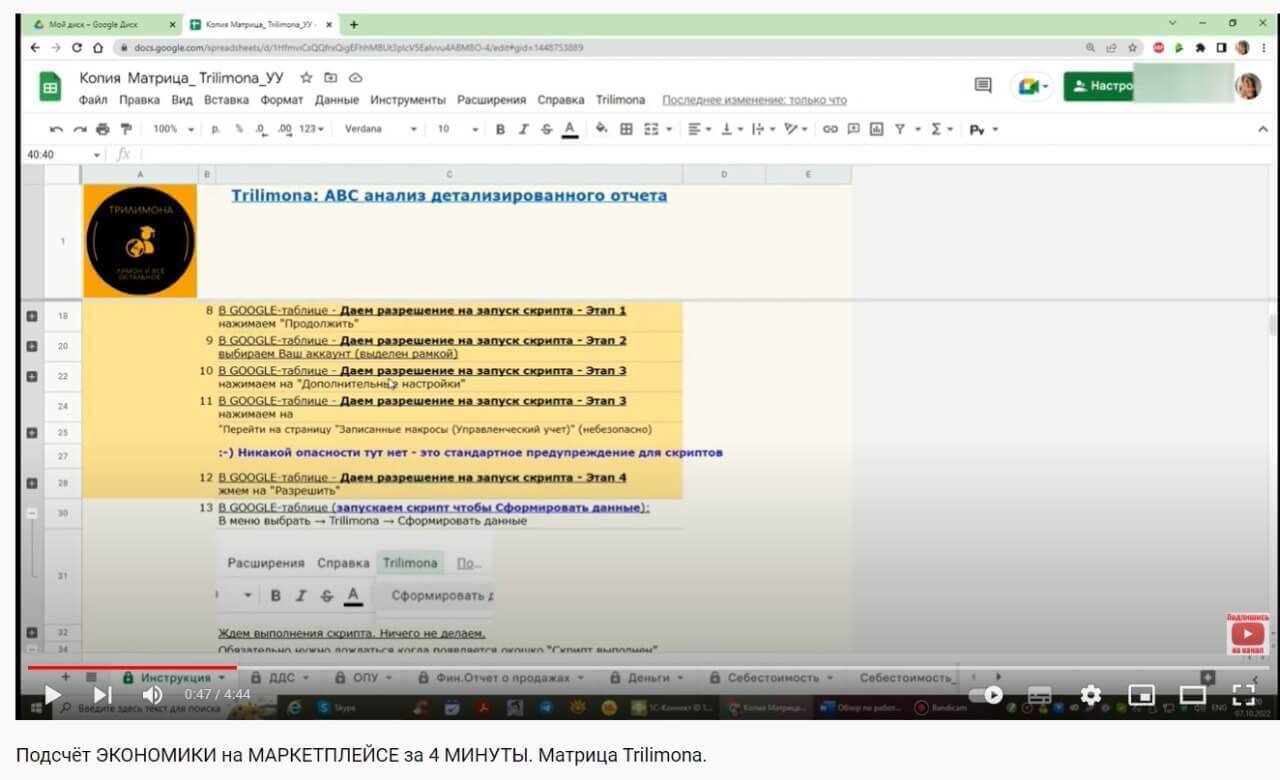Open the fill color bucket
Viewport: 1280px width, 780px height.
601,129
